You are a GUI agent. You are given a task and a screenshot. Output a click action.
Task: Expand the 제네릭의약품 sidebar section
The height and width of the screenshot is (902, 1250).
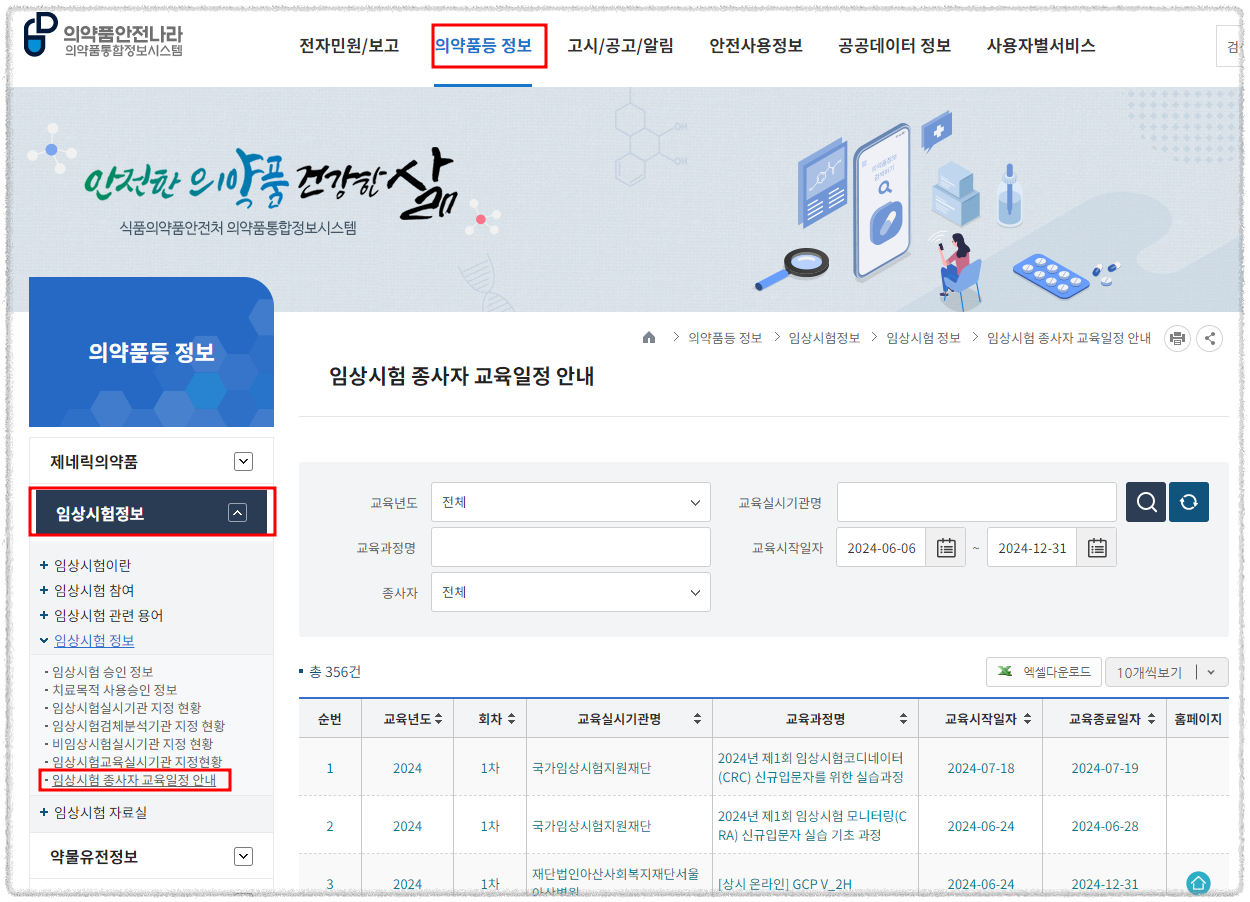click(x=243, y=461)
